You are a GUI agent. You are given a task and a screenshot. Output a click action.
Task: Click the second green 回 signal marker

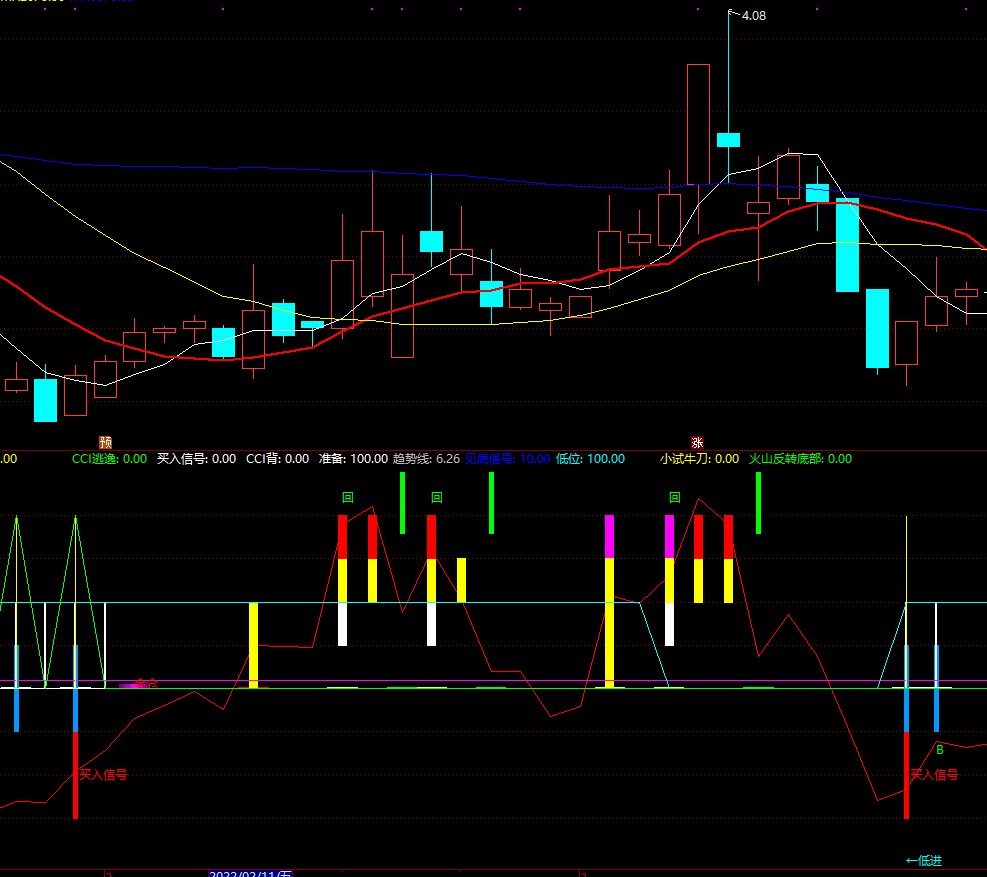(437, 497)
